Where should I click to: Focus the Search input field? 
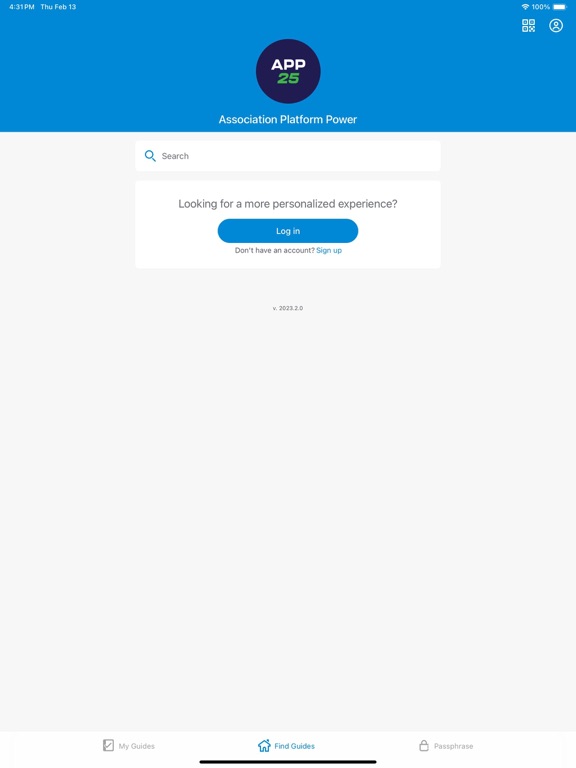(288, 156)
